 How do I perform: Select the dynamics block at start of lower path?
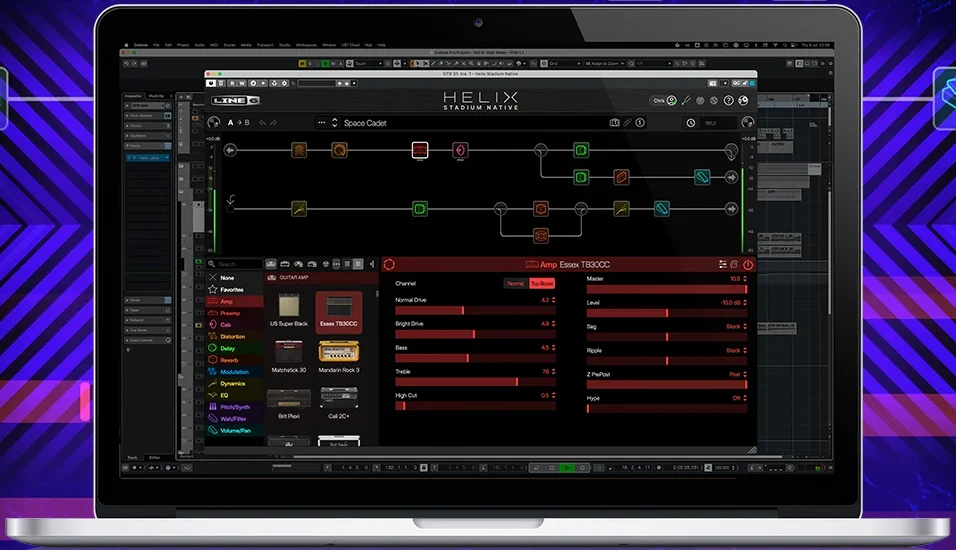299,209
